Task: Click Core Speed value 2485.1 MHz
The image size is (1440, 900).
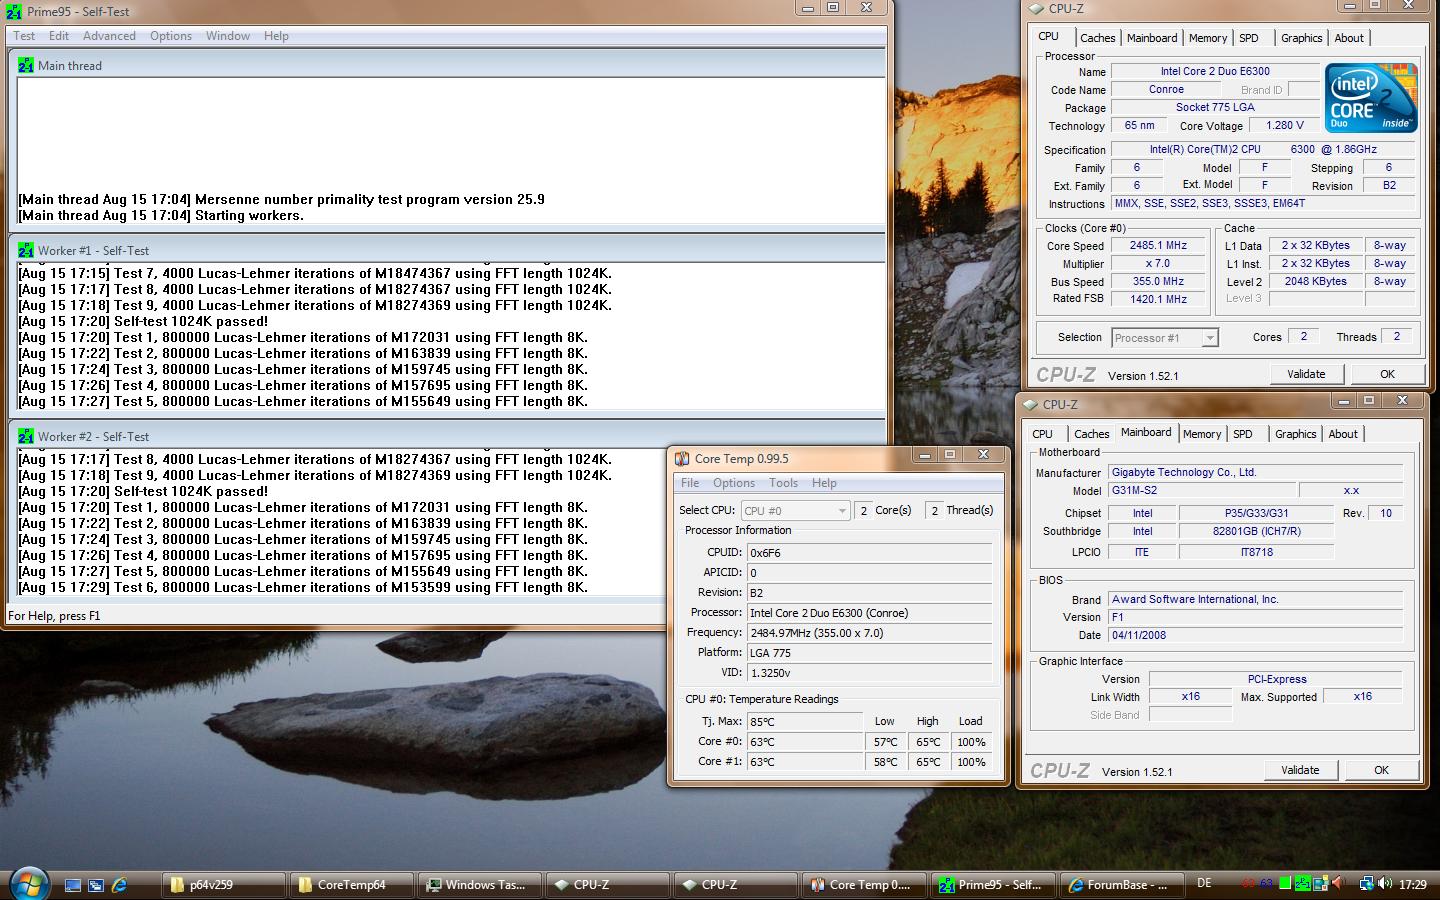Action: click(x=1159, y=245)
